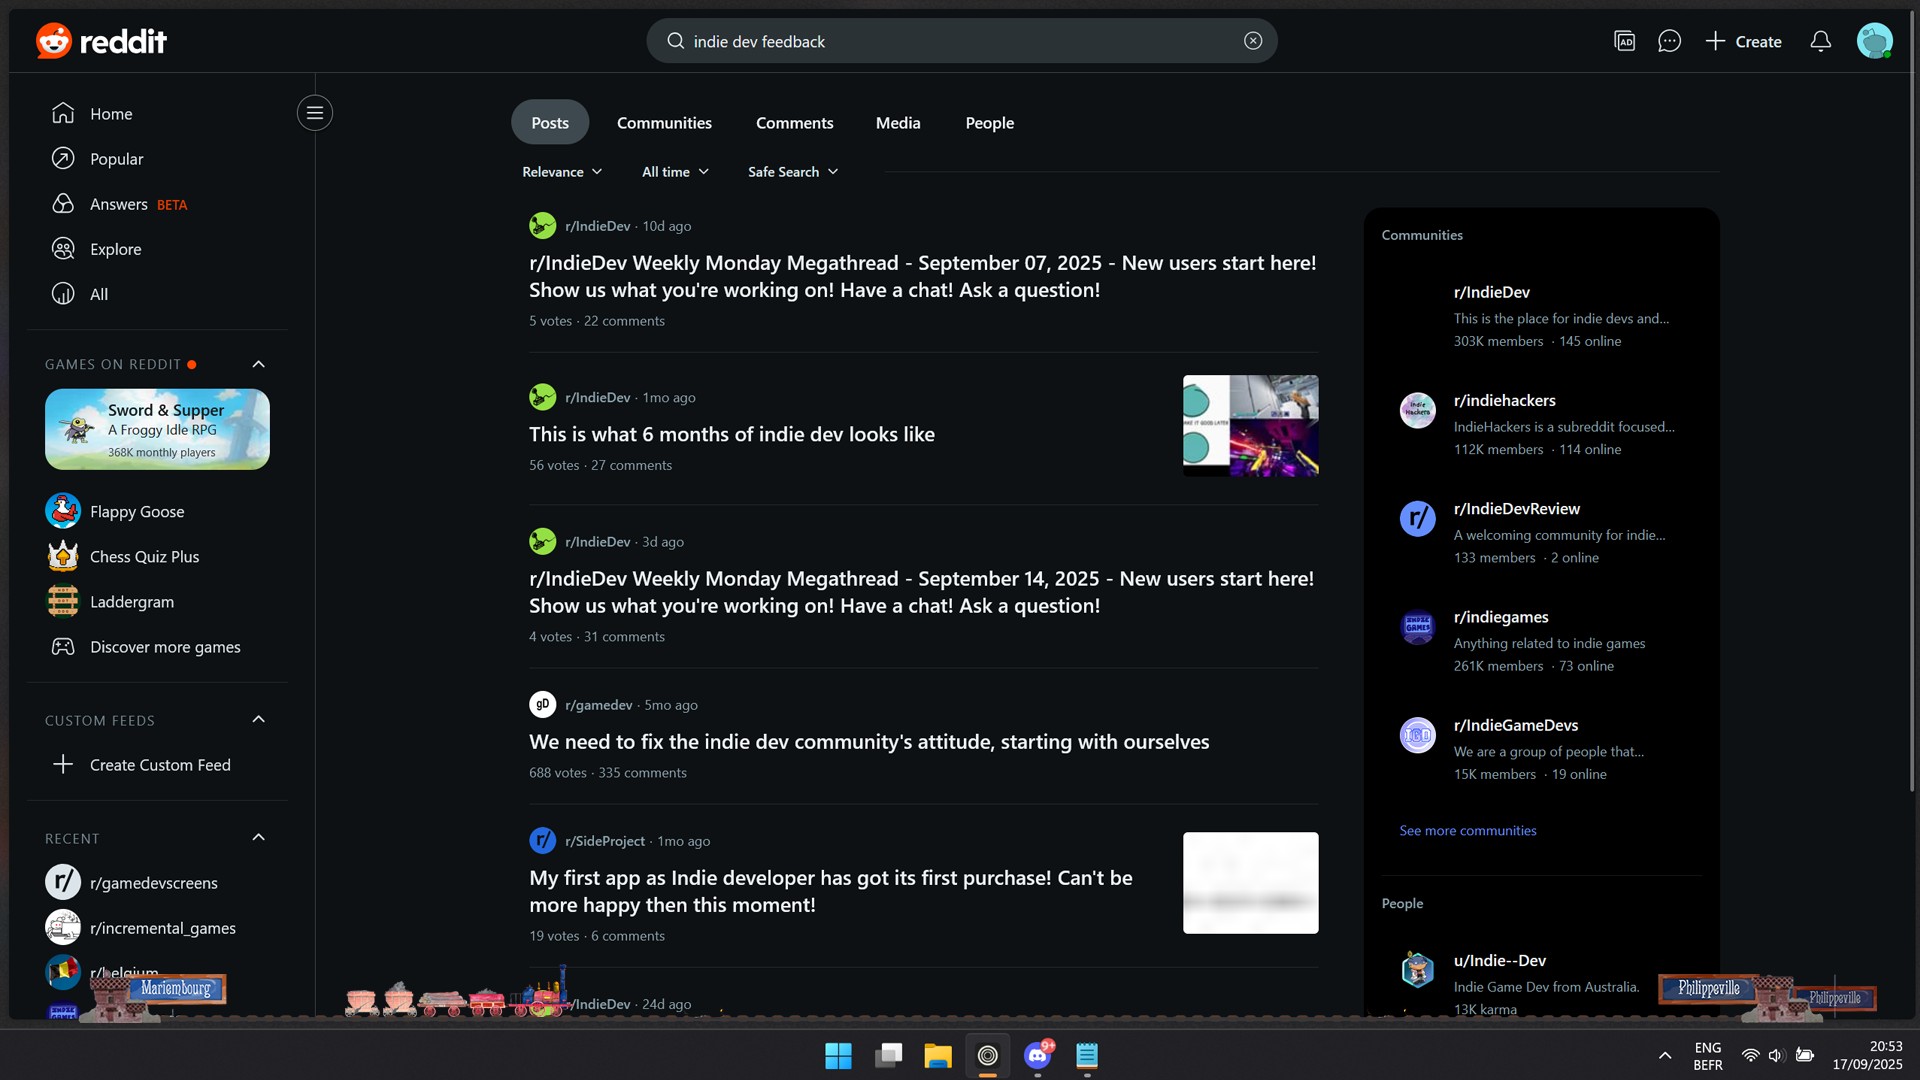Collapse the Custom Feeds section
The image size is (1920, 1080).
259,720
